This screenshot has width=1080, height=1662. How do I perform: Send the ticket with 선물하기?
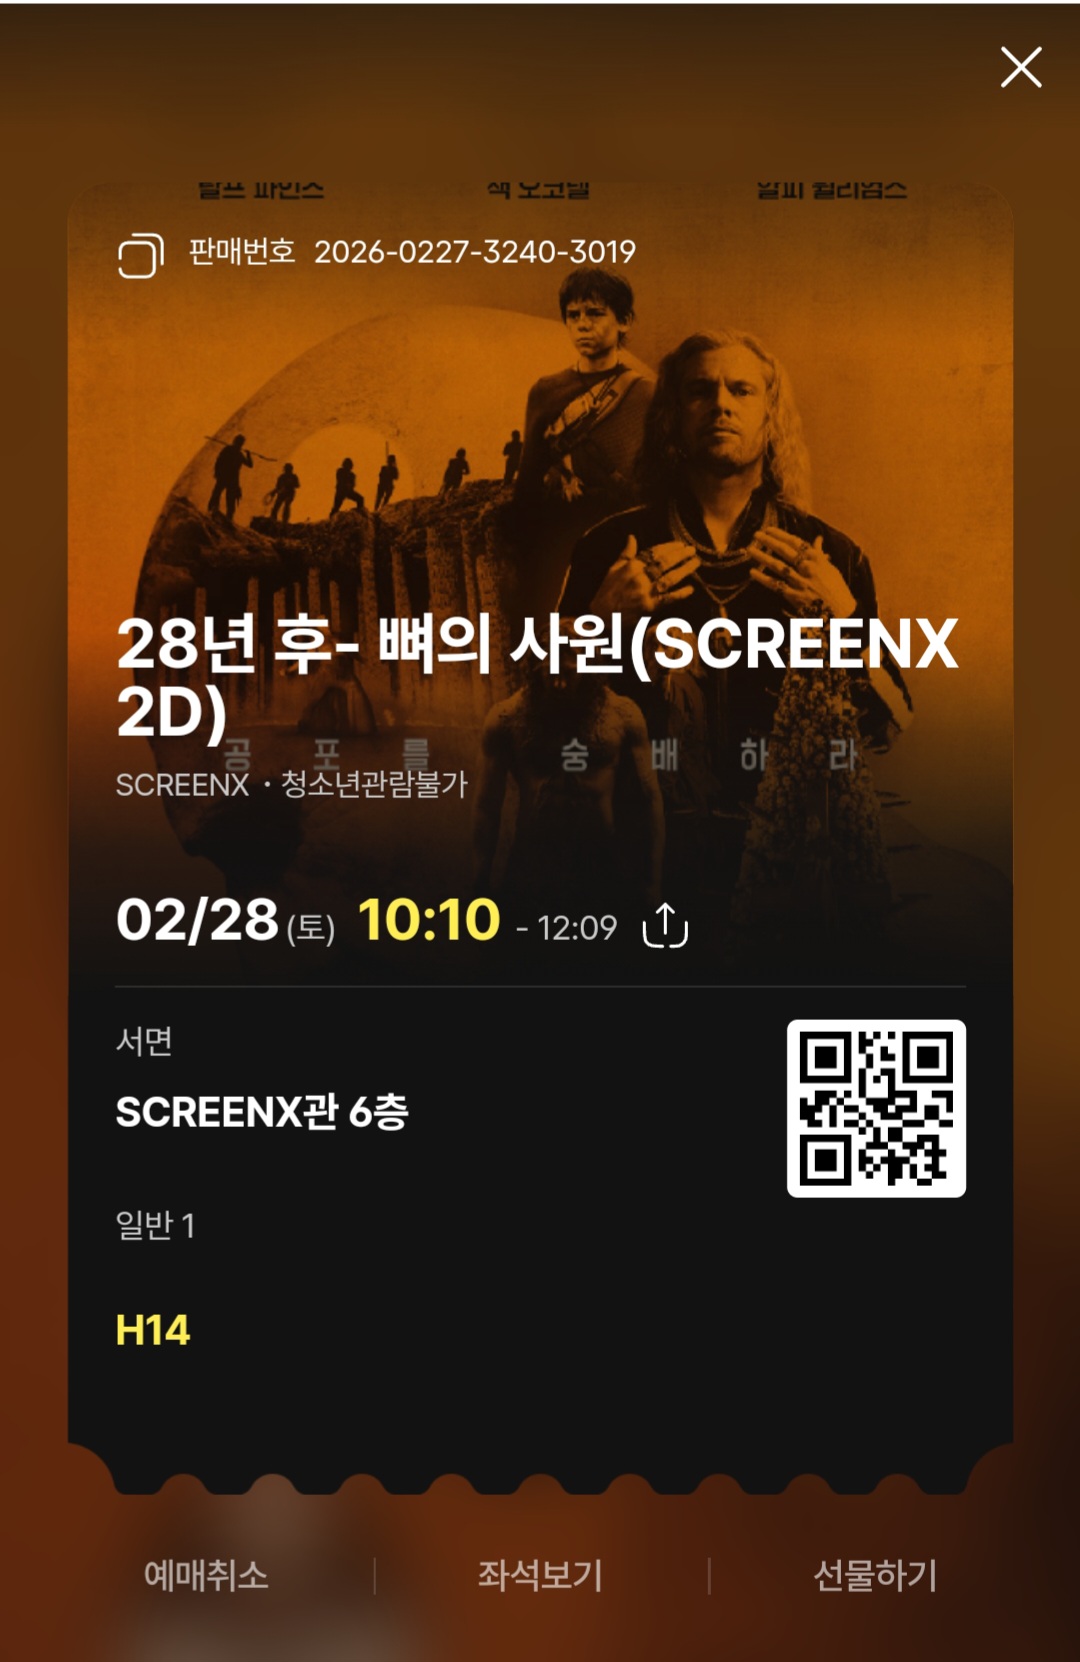click(875, 1575)
